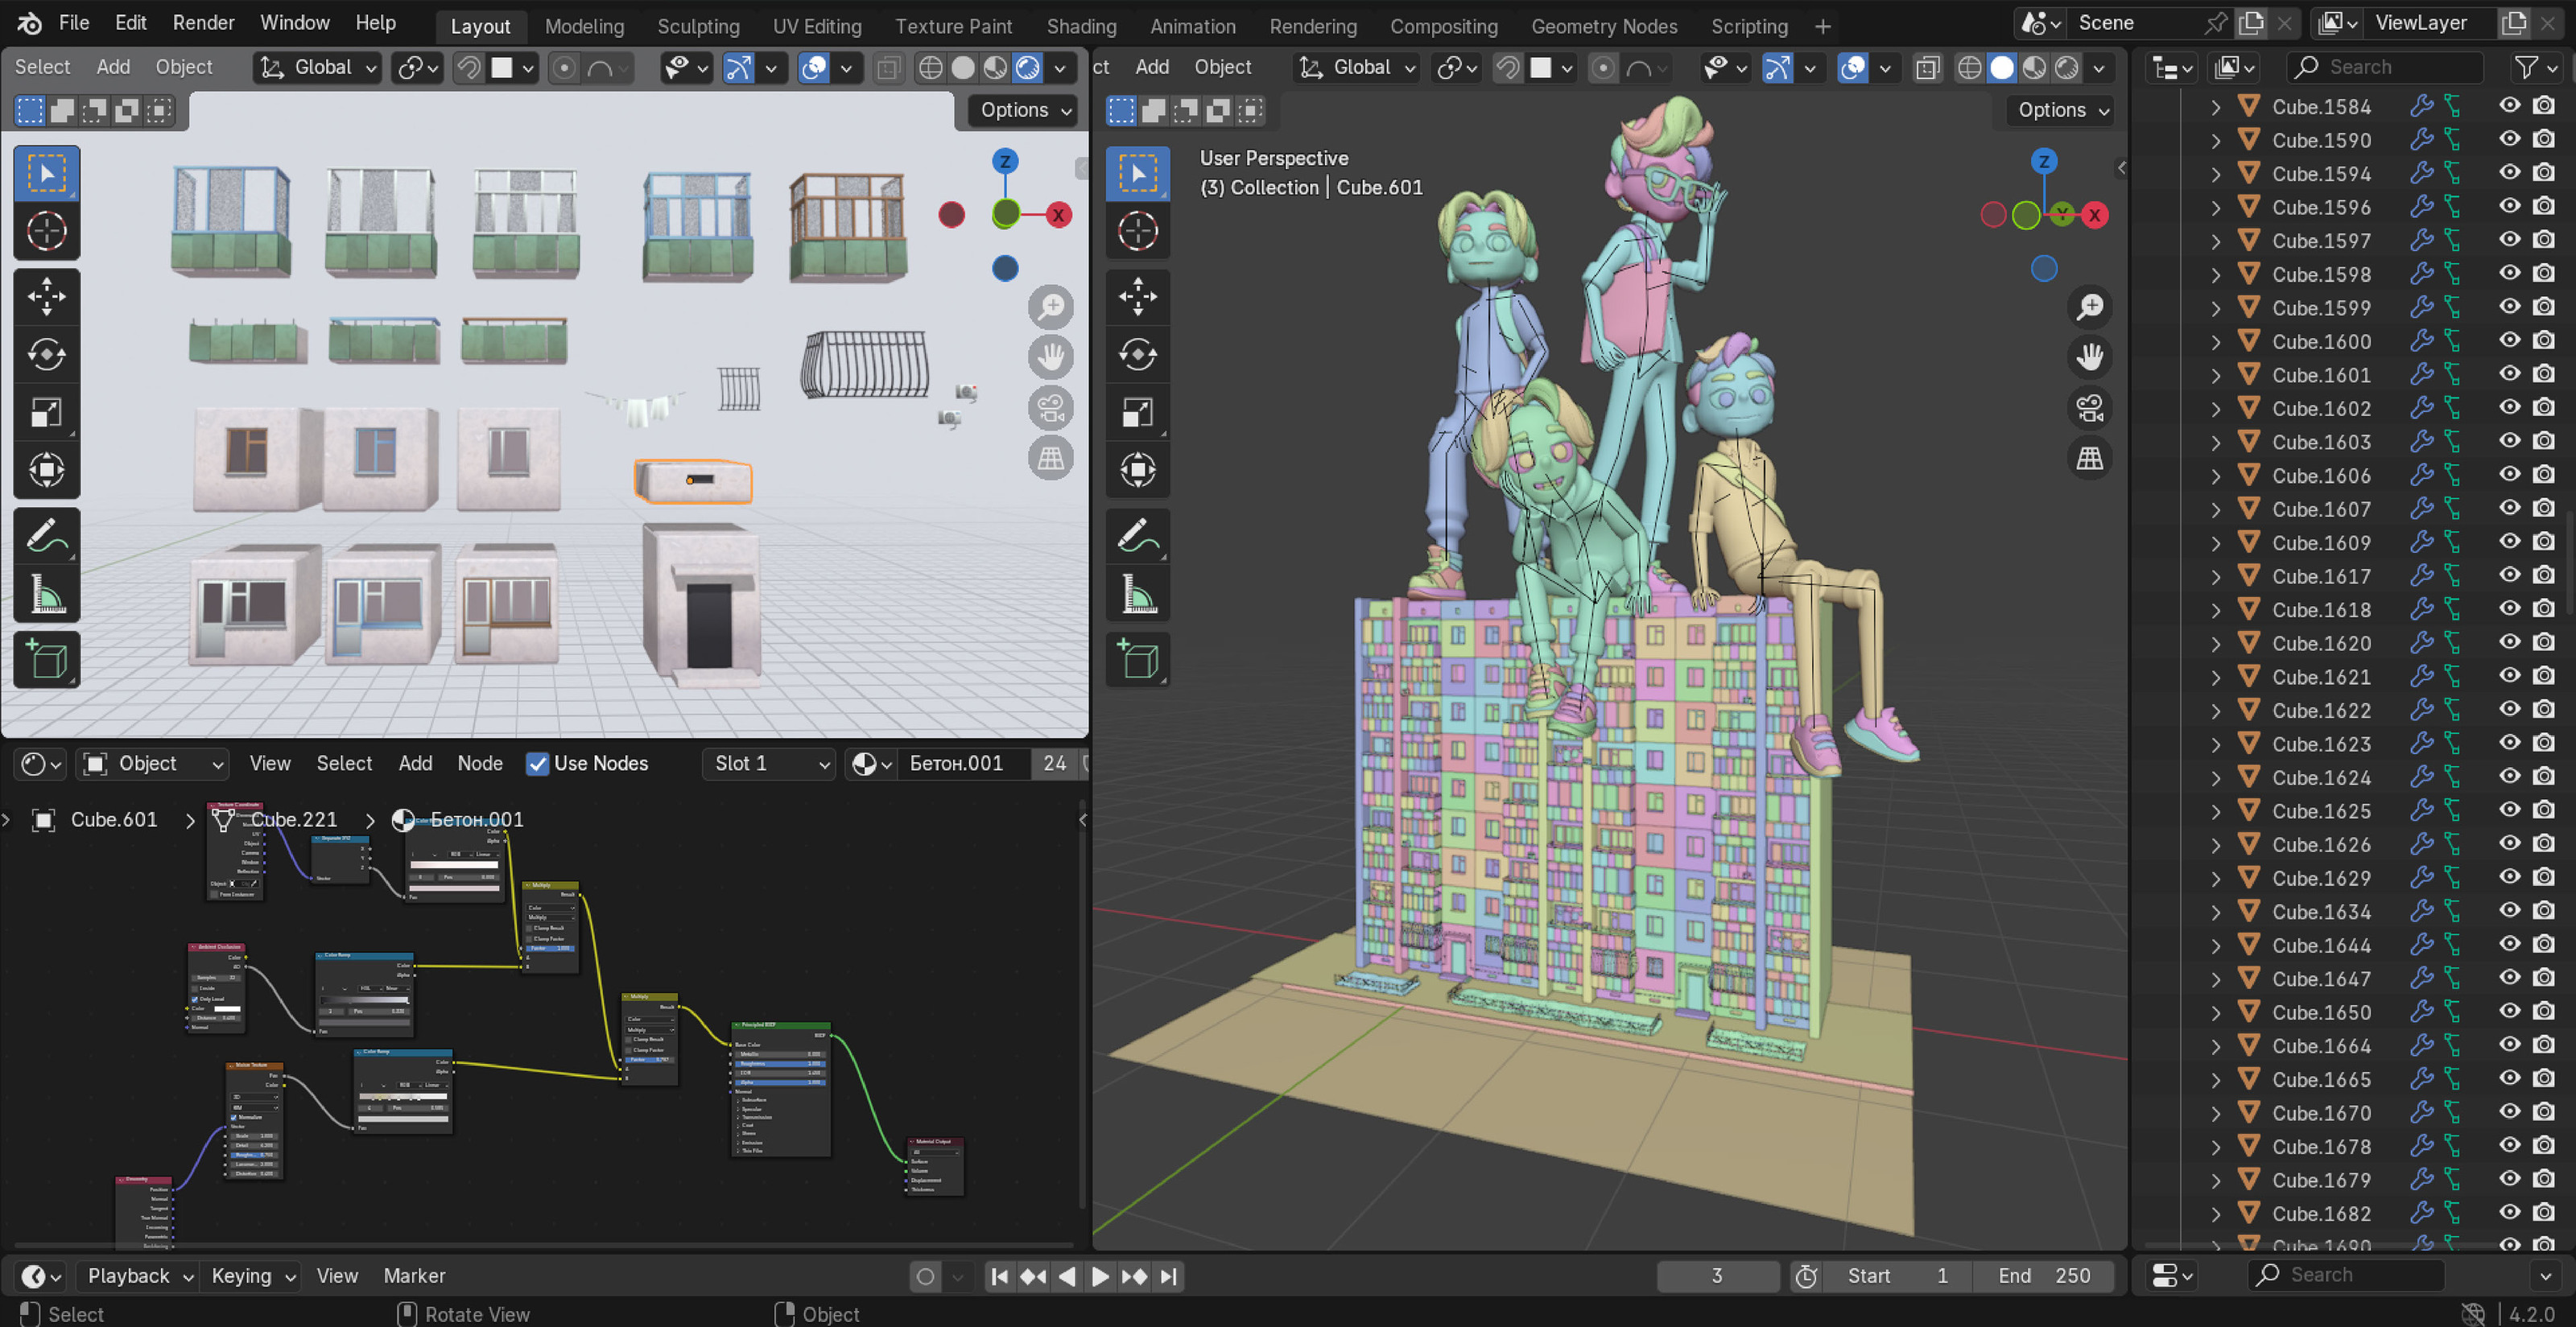The image size is (2576, 1327).
Task: Select the Move tool in left viewport
Action: tap(46, 296)
